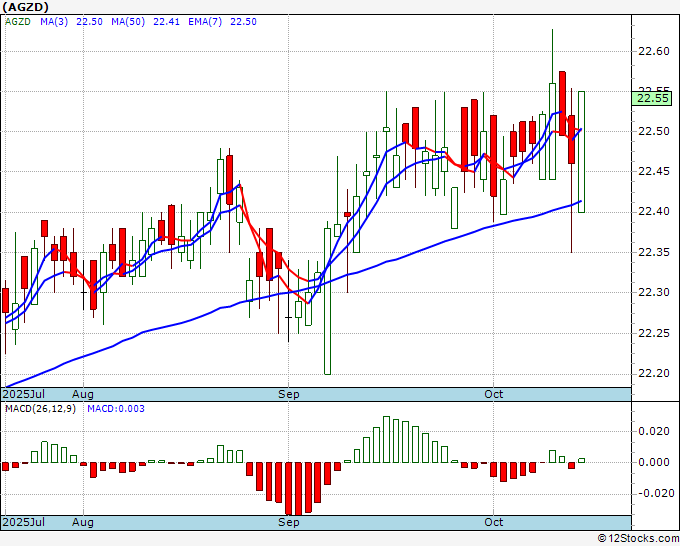
Task: Click the (AGZD) chart title
Action: (26, 7)
